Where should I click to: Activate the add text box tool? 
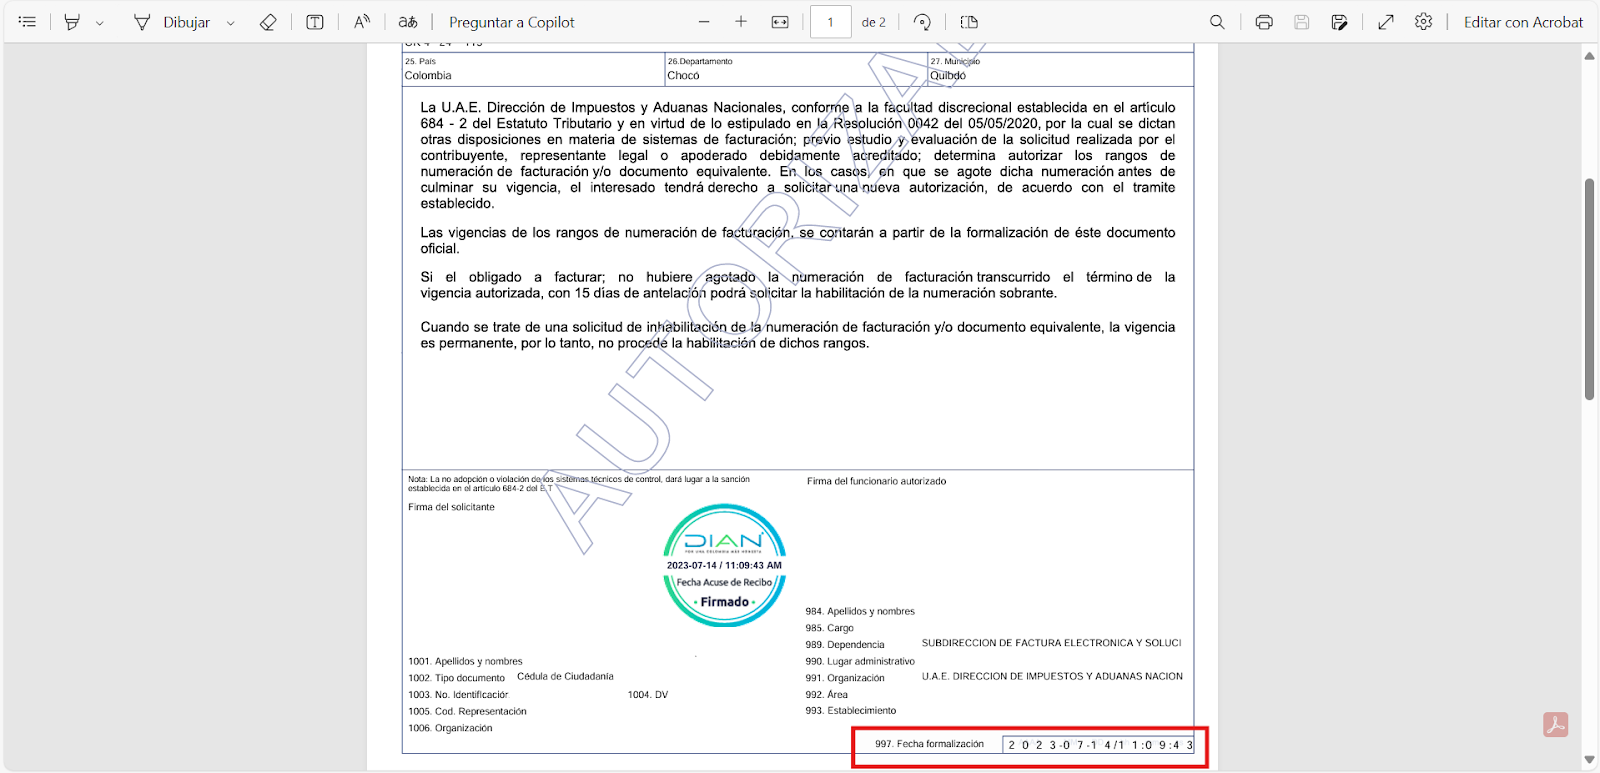pyautogui.click(x=315, y=22)
